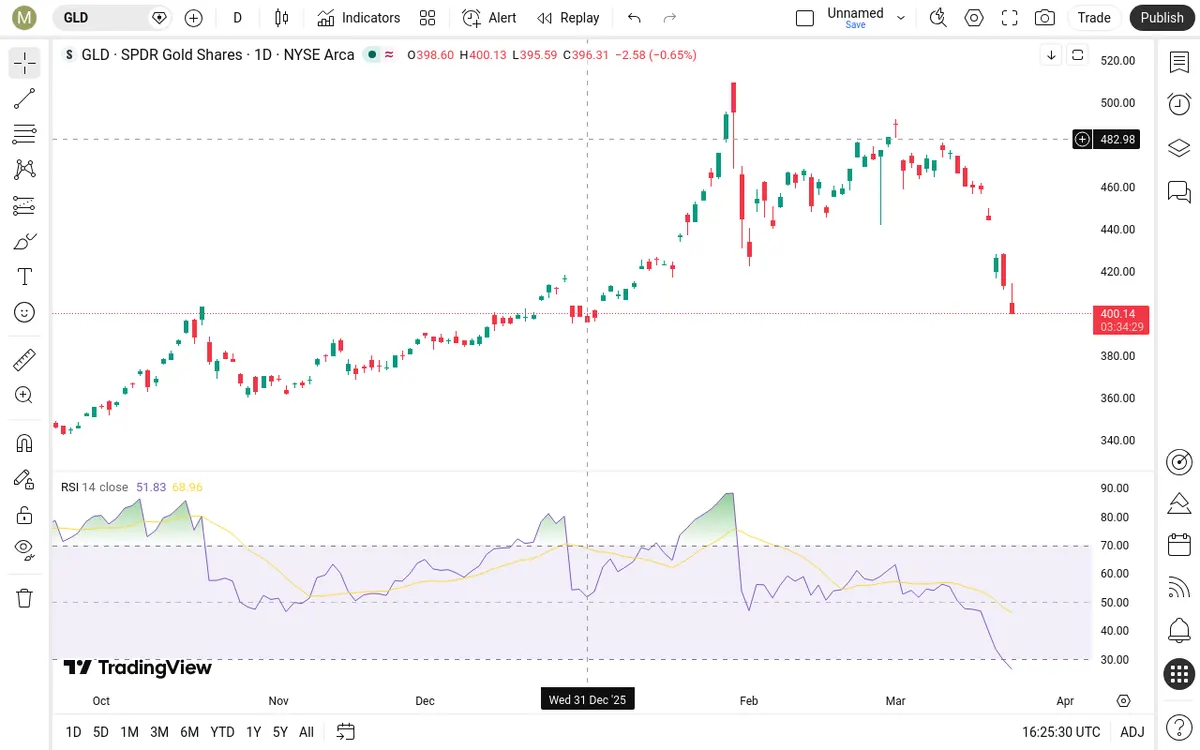Collapse the pane with the down arrow
The width and height of the screenshot is (1200, 750).
point(1051,55)
